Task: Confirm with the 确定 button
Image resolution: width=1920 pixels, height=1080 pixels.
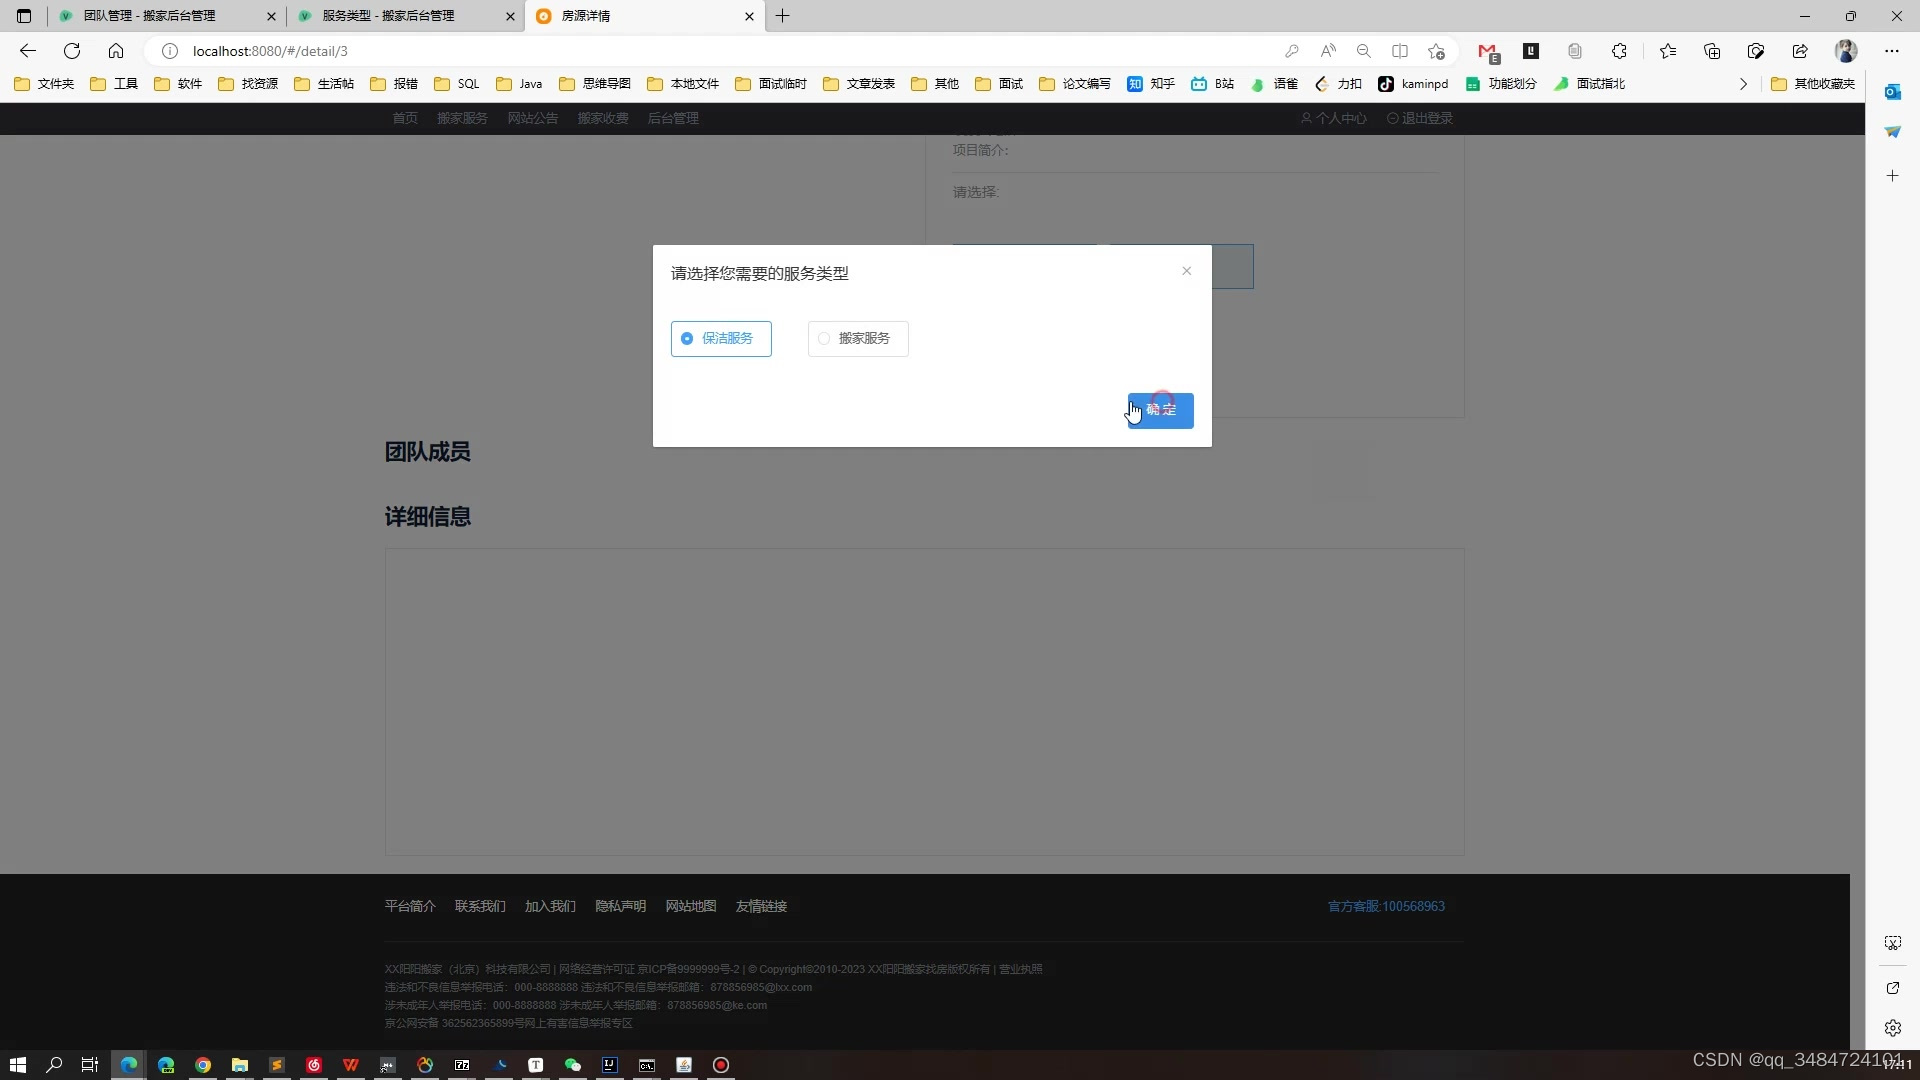Action: click(1160, 410)
